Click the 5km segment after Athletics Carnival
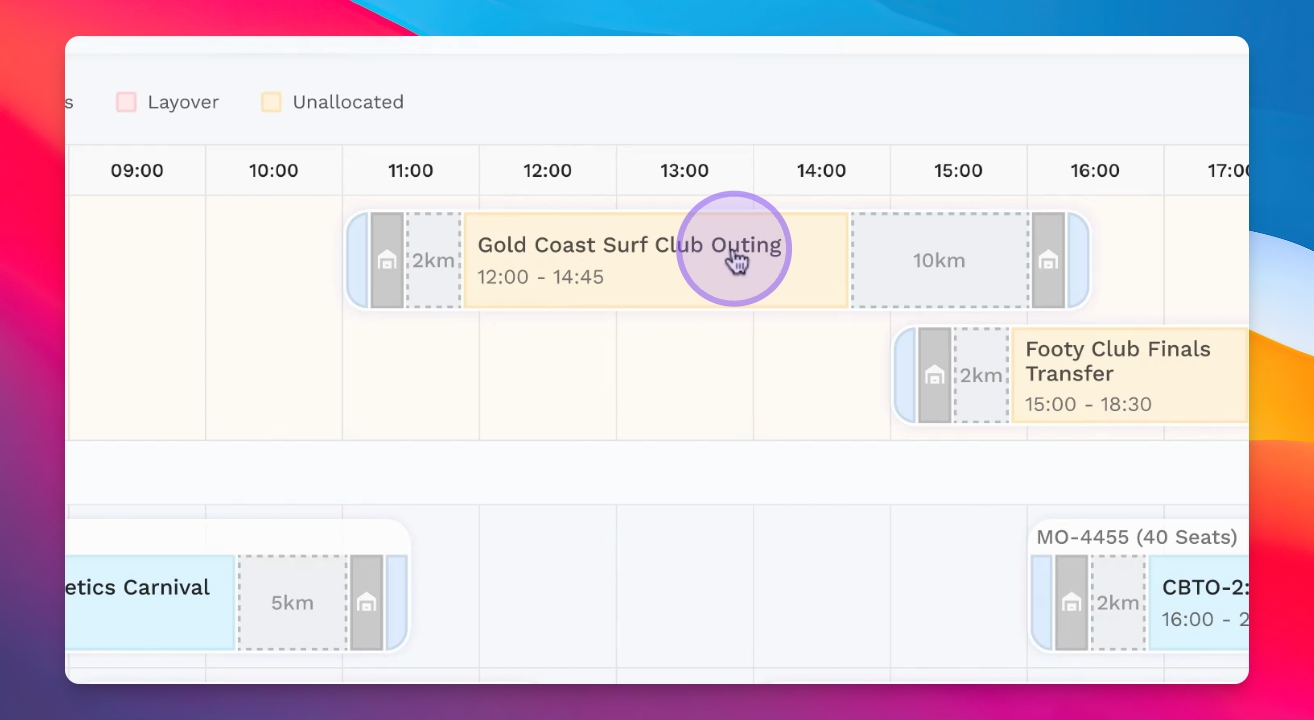Image resolution: width=1314 pixels, height=720 pixels. [292, 602]
